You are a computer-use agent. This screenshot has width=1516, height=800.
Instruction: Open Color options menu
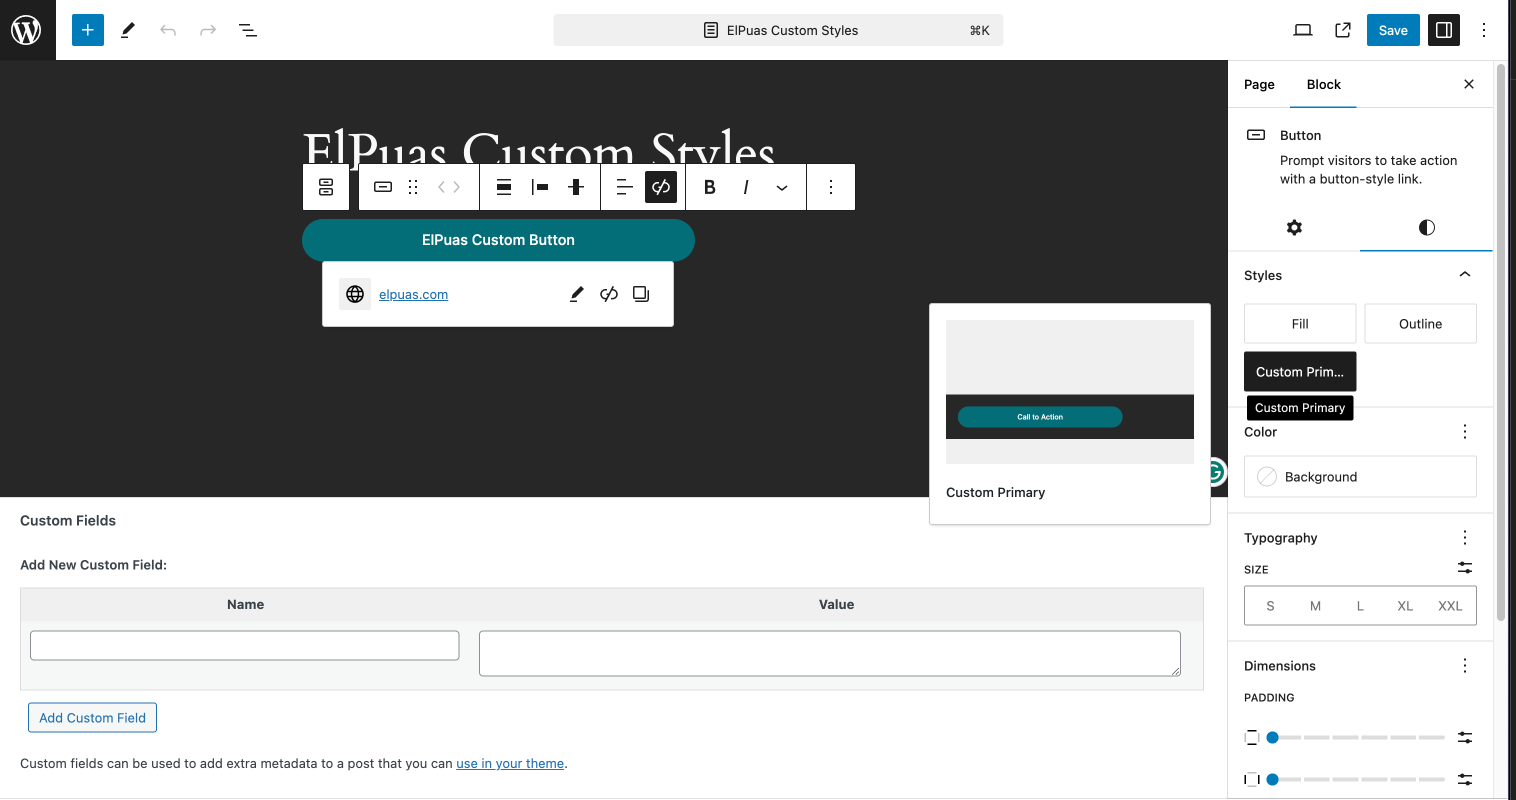[x=1465, y=432]
